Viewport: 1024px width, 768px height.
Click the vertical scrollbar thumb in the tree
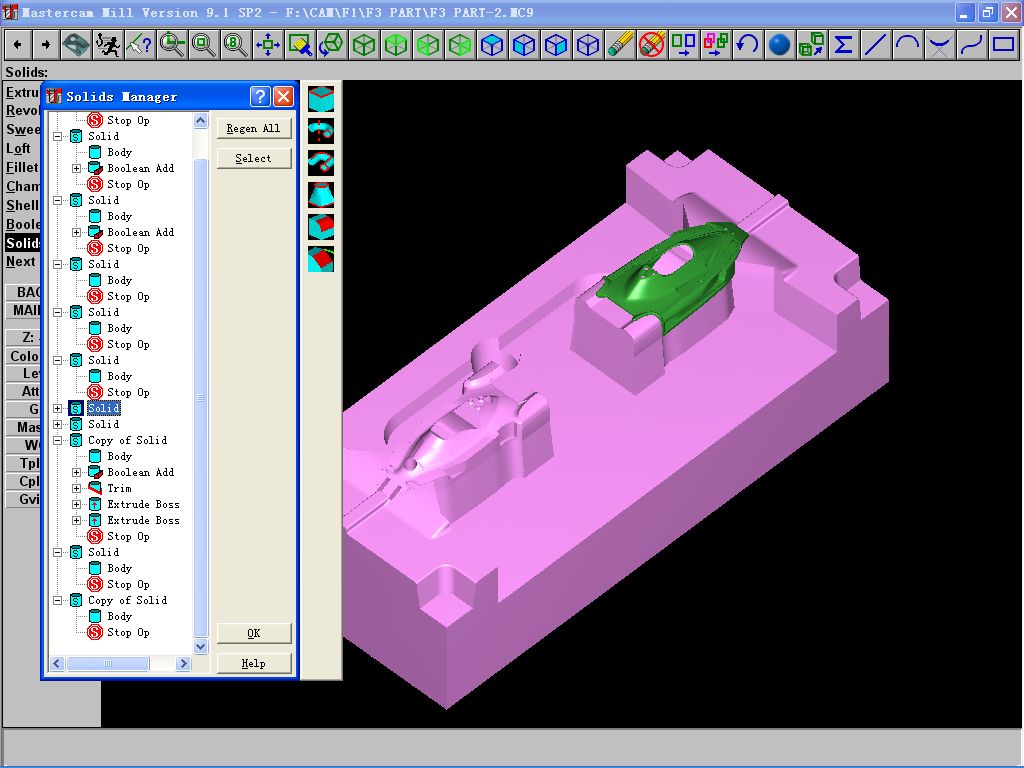coord(200,398)
